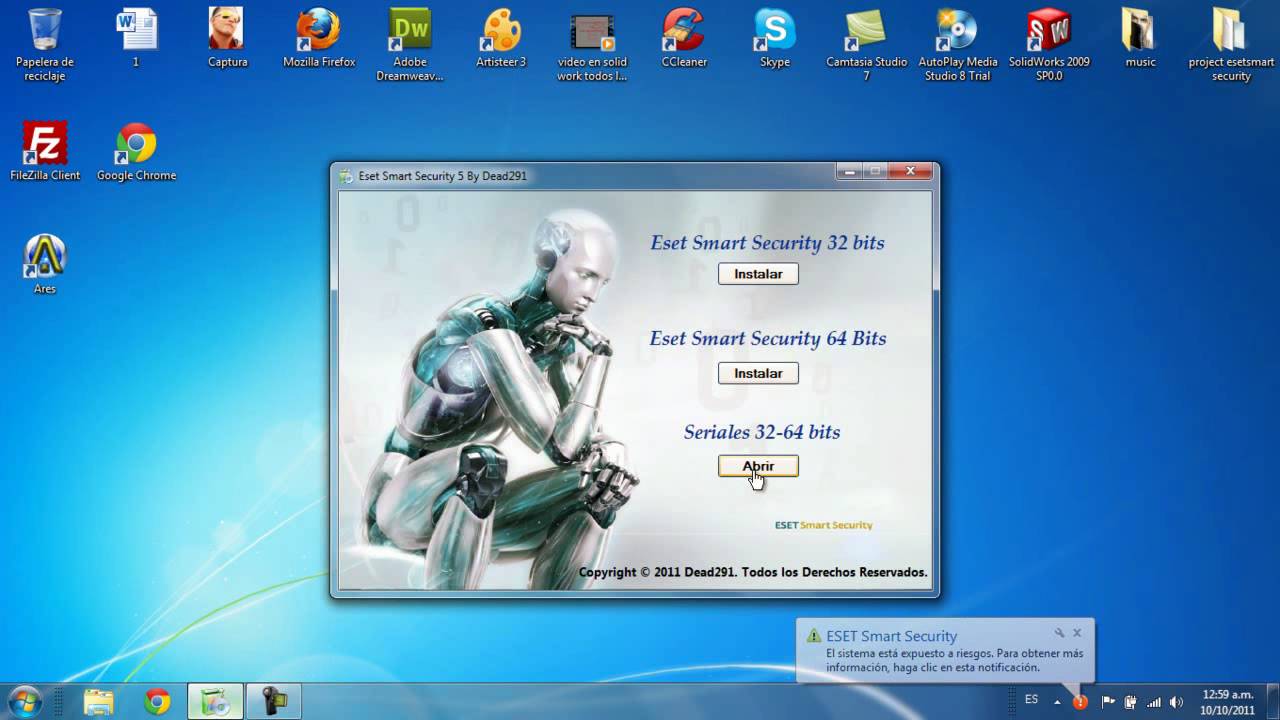Viewport: 1280px width, 720px height.
Task: Launch Mozilla Firefox from the desktop
Action: tap(319, 38)
